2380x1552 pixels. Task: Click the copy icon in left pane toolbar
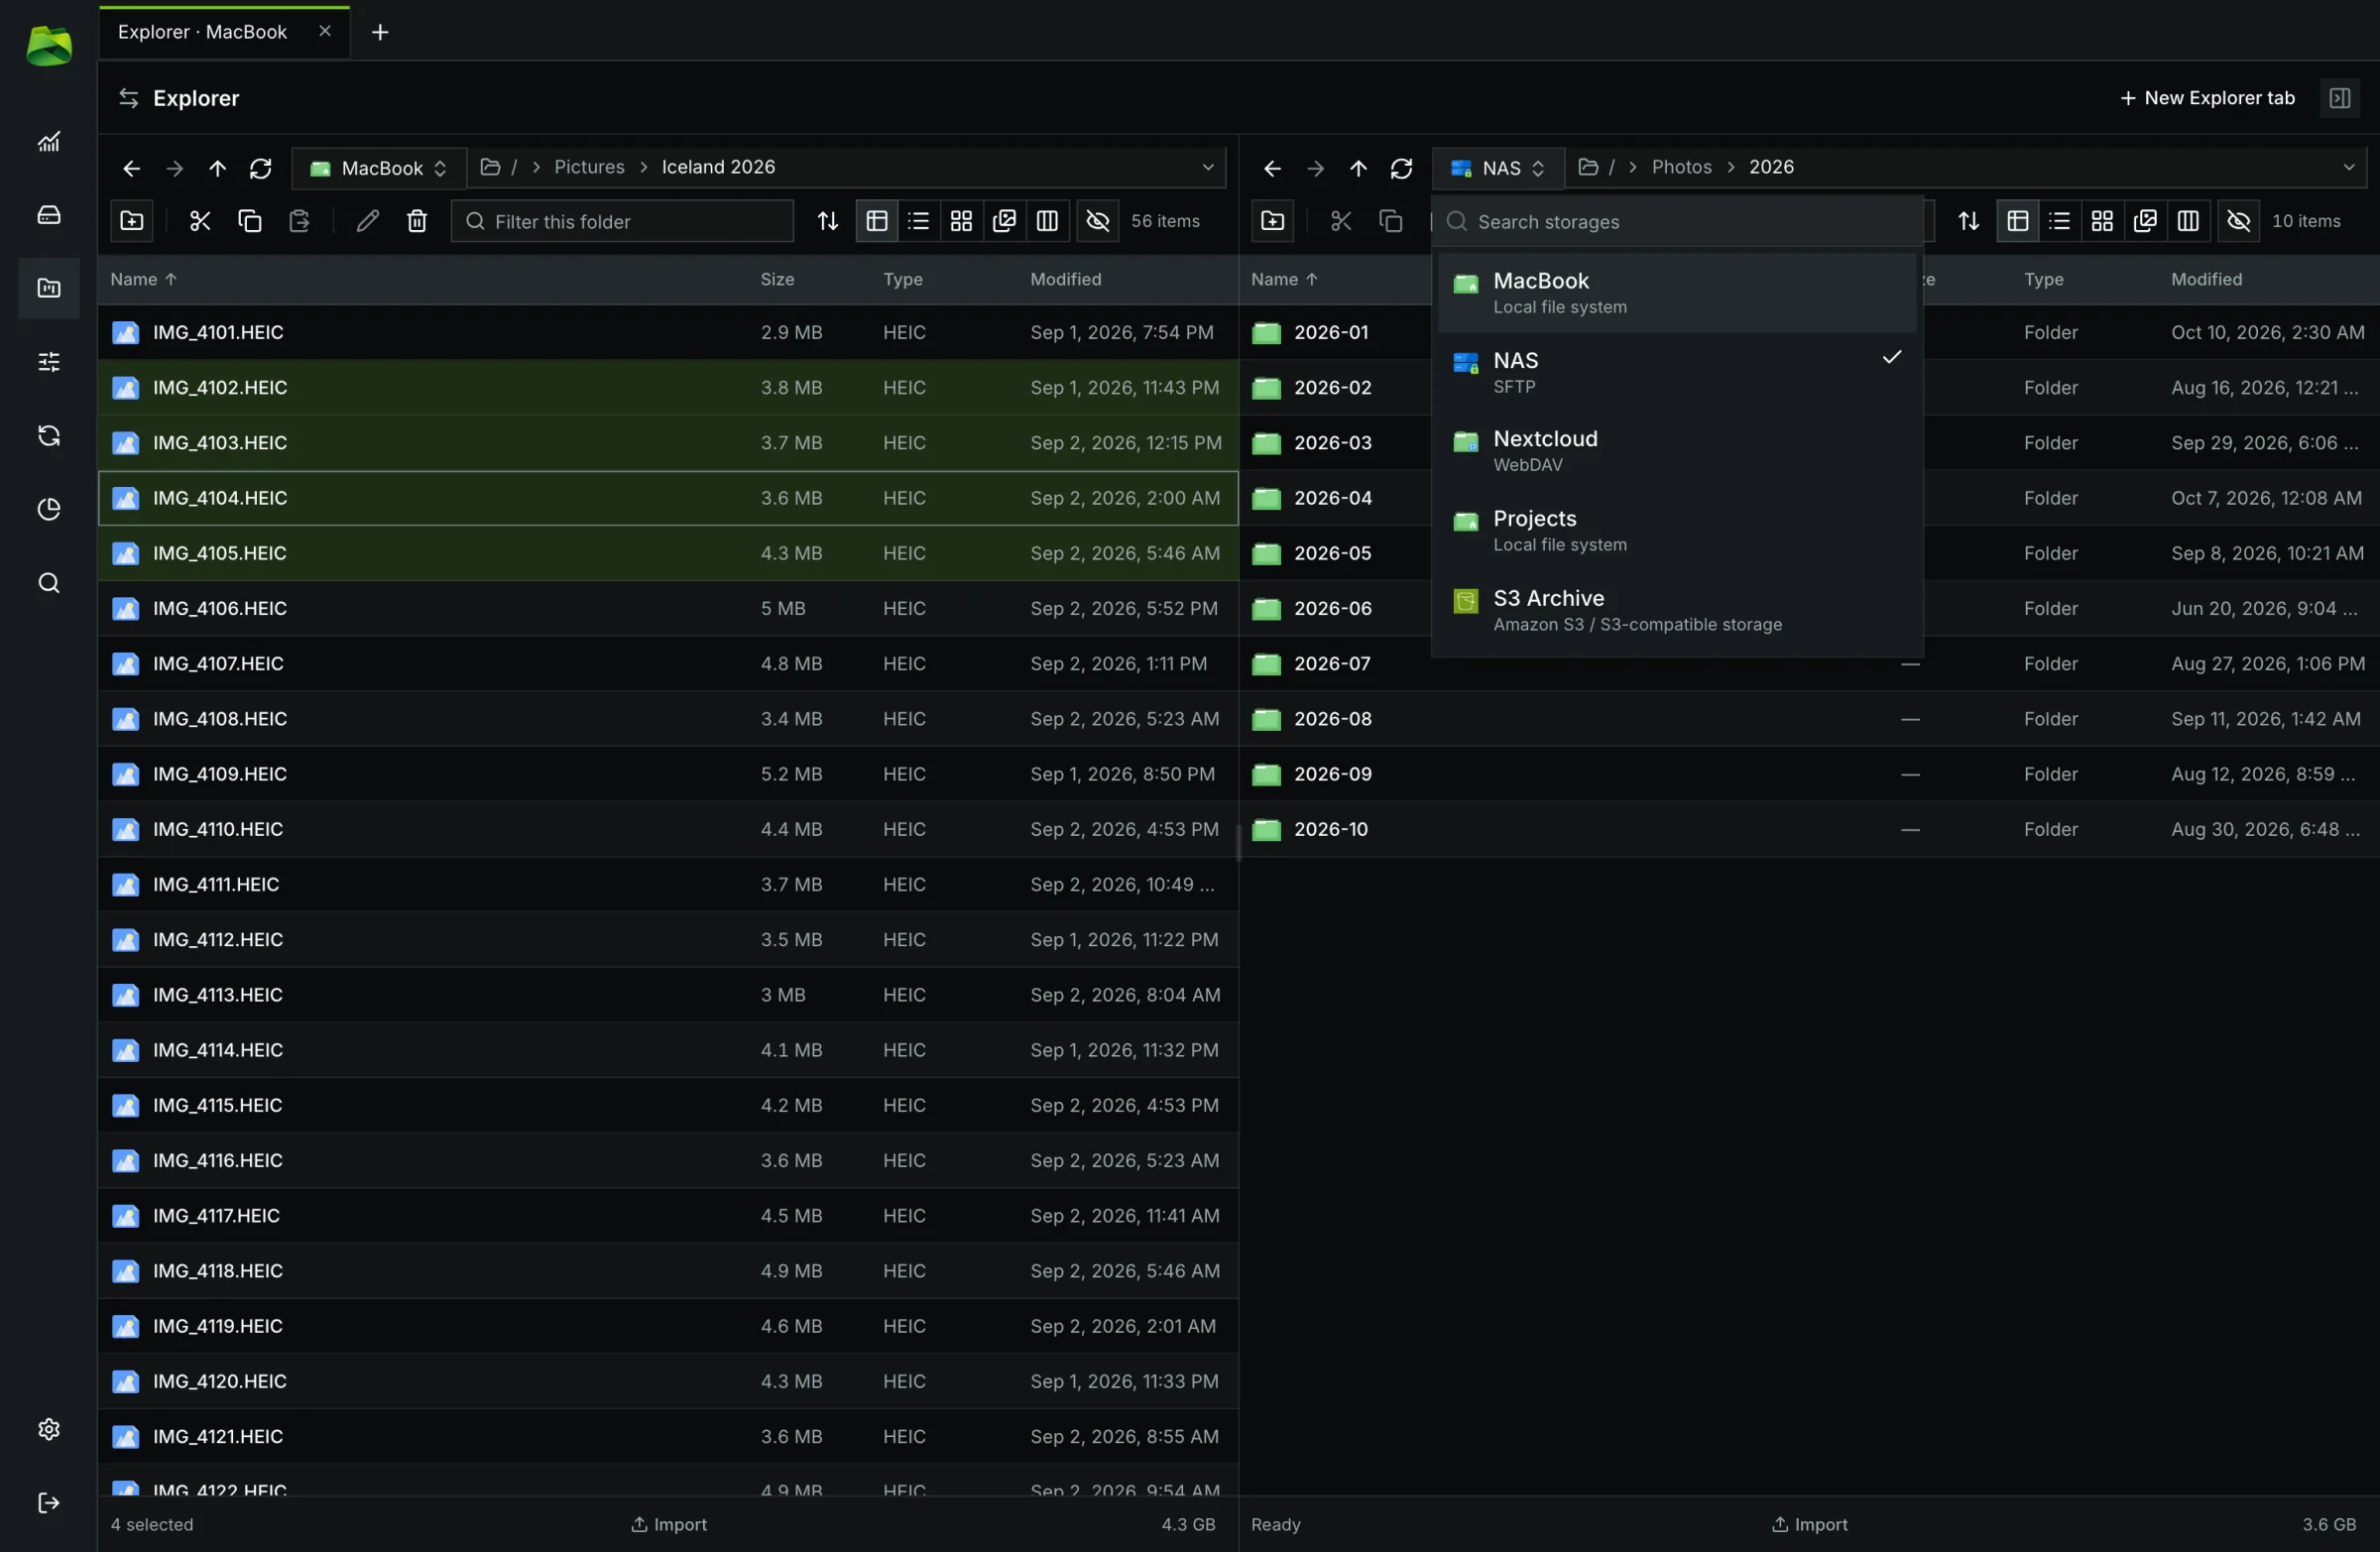tap(250, 221)
